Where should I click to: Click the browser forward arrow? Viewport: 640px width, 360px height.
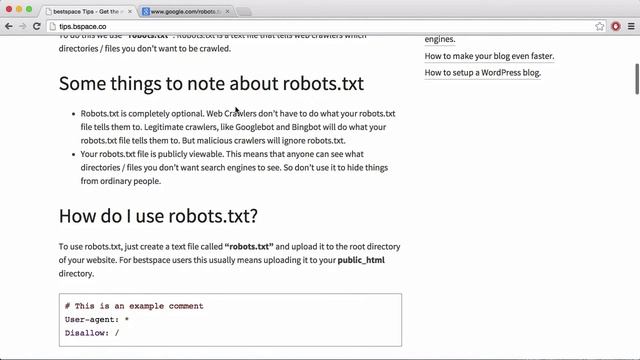pos(22,26)
